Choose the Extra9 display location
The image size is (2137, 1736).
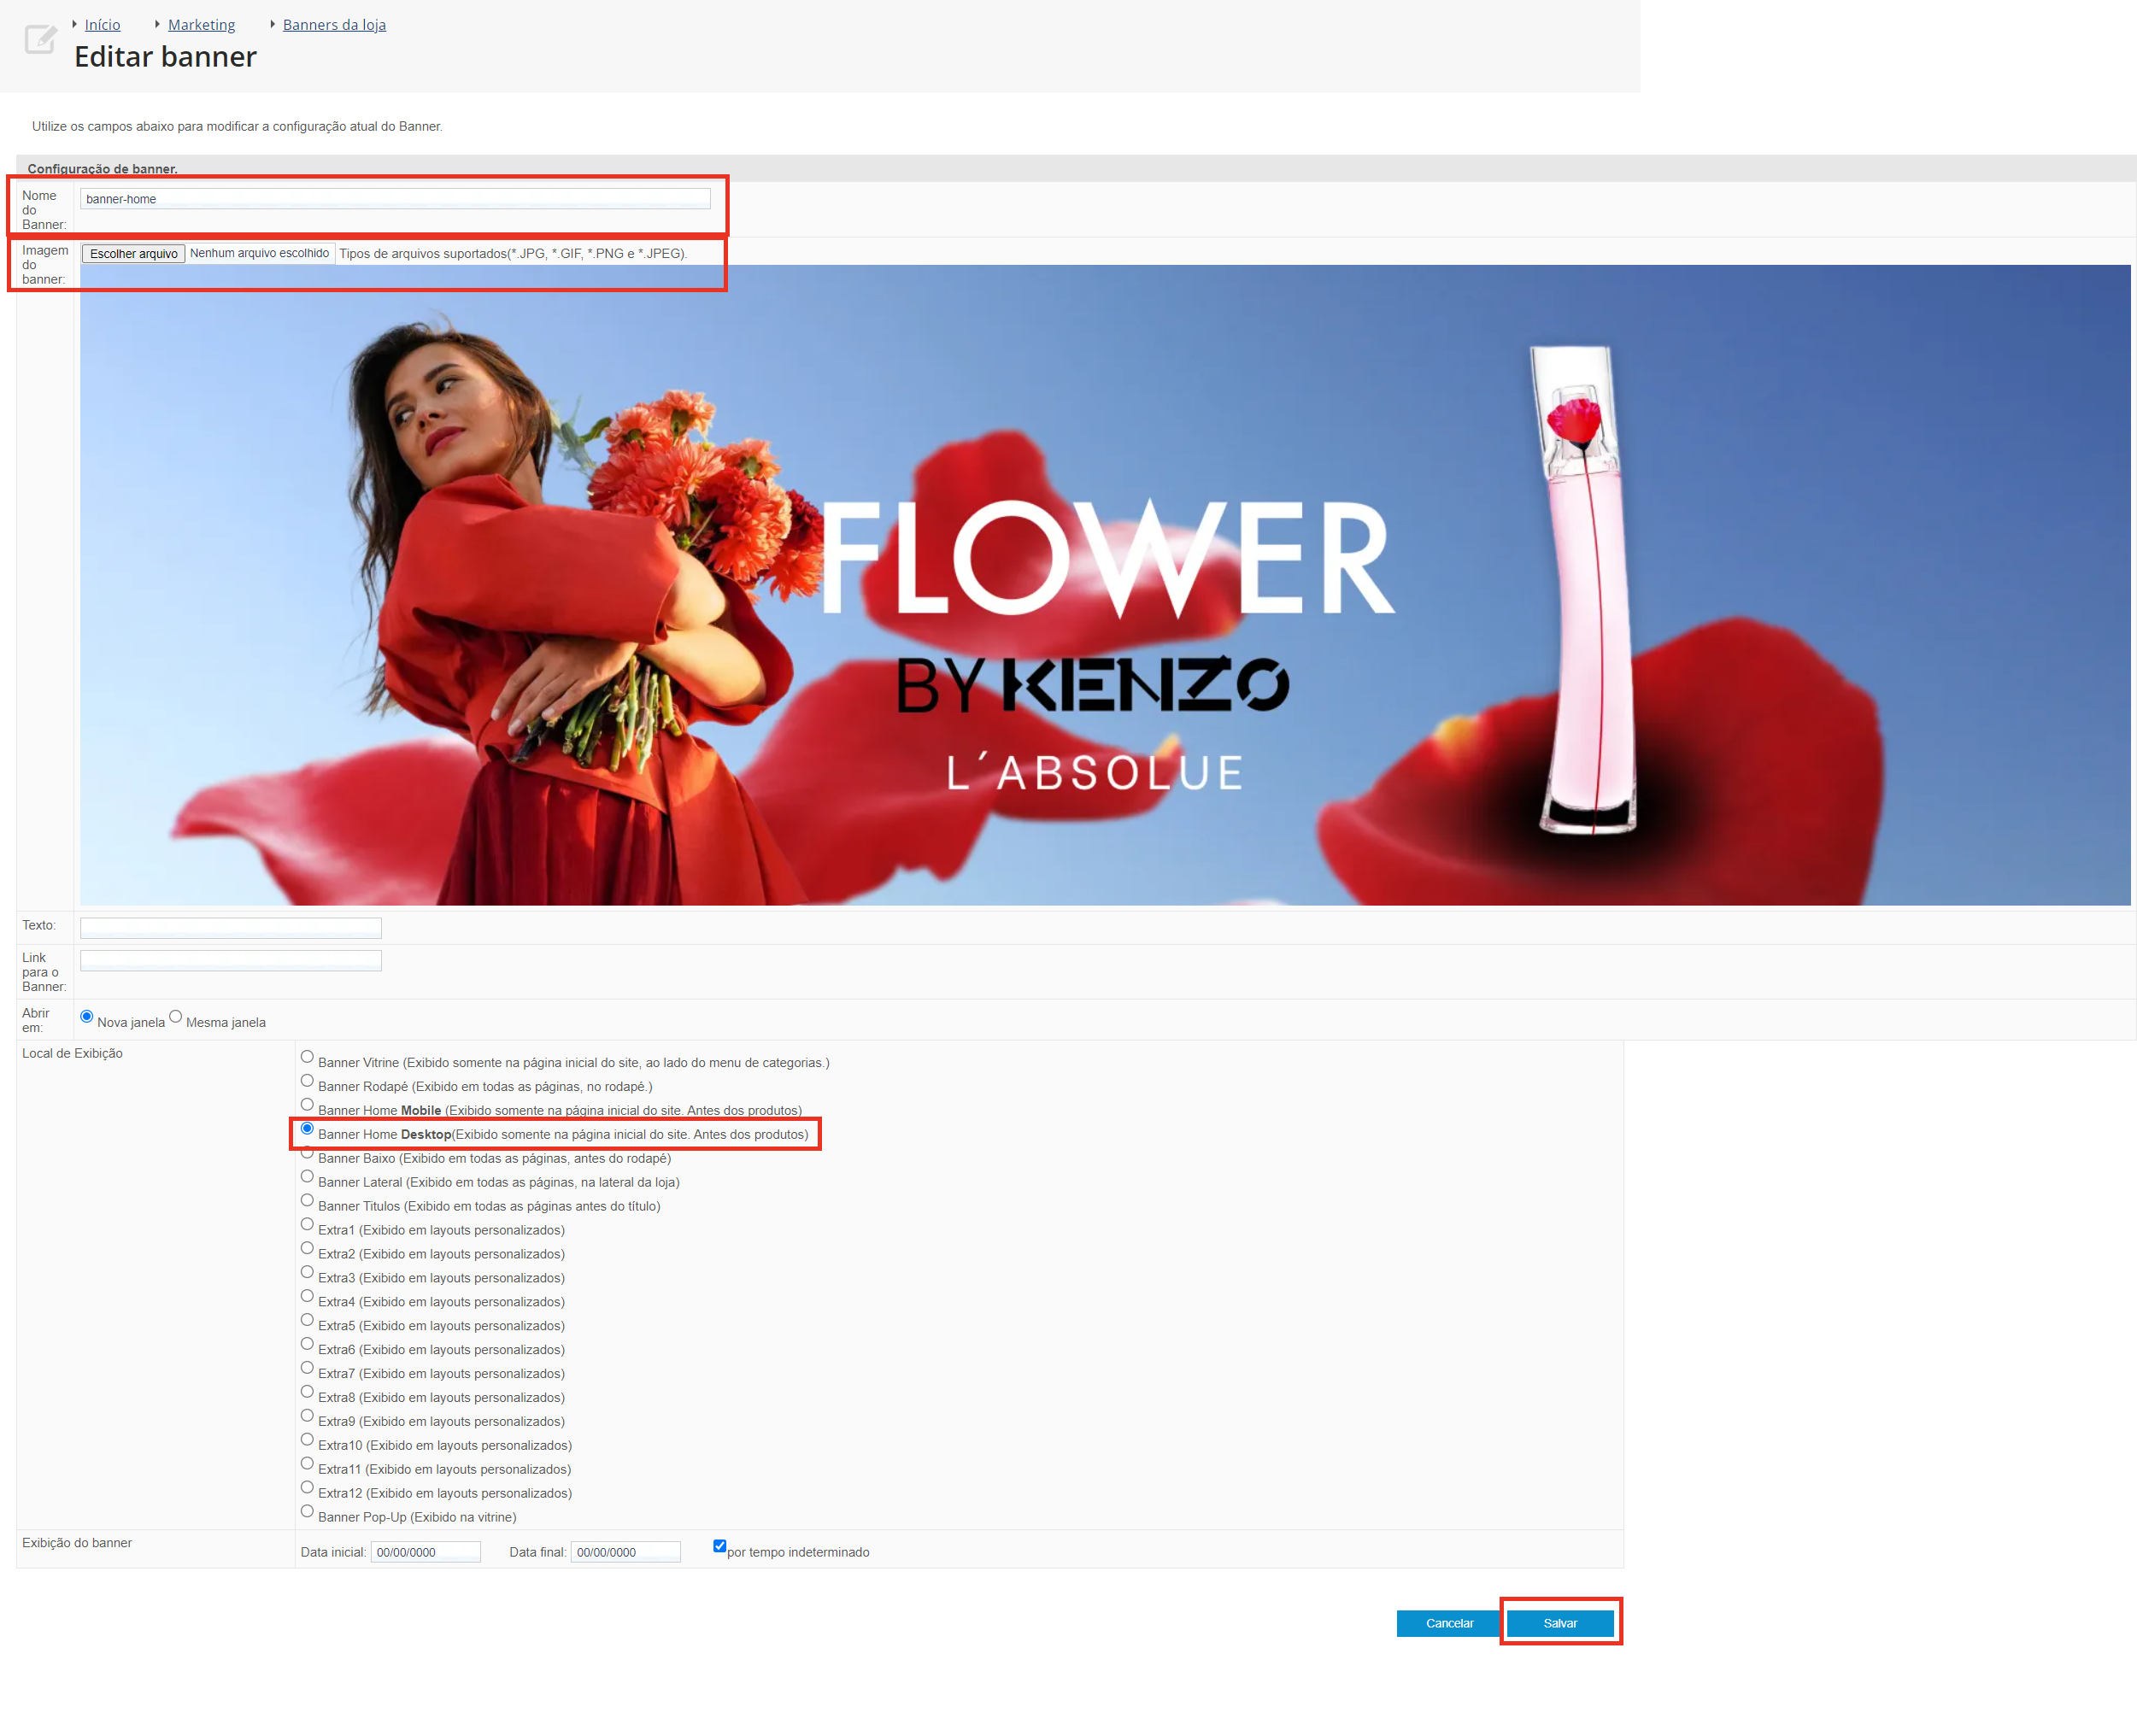coord(307,1417)
